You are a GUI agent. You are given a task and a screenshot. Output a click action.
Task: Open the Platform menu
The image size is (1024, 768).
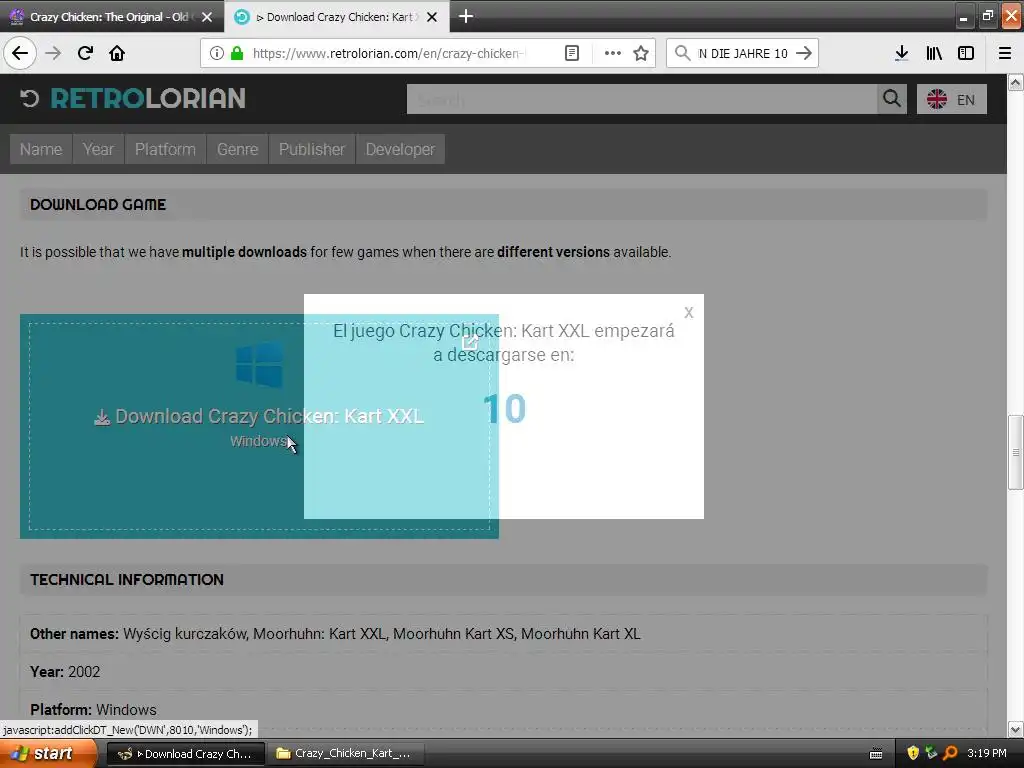pyautogui.click(x=165, y=150)
